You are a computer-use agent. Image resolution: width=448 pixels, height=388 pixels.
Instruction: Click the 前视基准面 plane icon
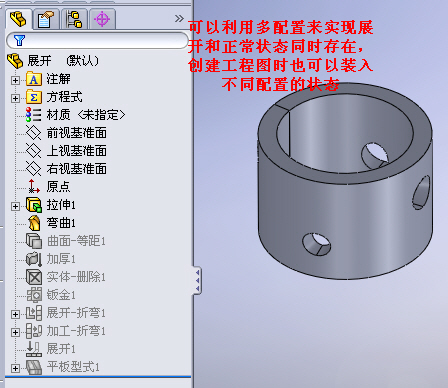pyautogui.click(x=33, y=133)
